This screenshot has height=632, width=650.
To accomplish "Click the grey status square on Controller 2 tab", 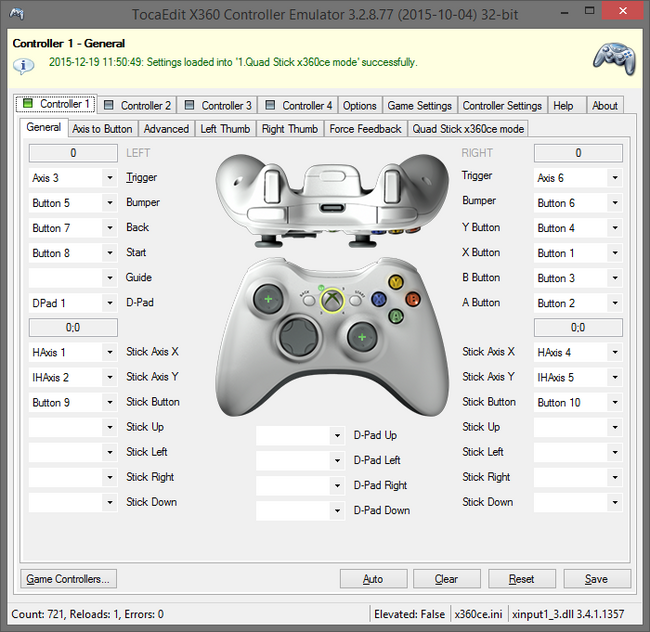I will click(108, 105).
